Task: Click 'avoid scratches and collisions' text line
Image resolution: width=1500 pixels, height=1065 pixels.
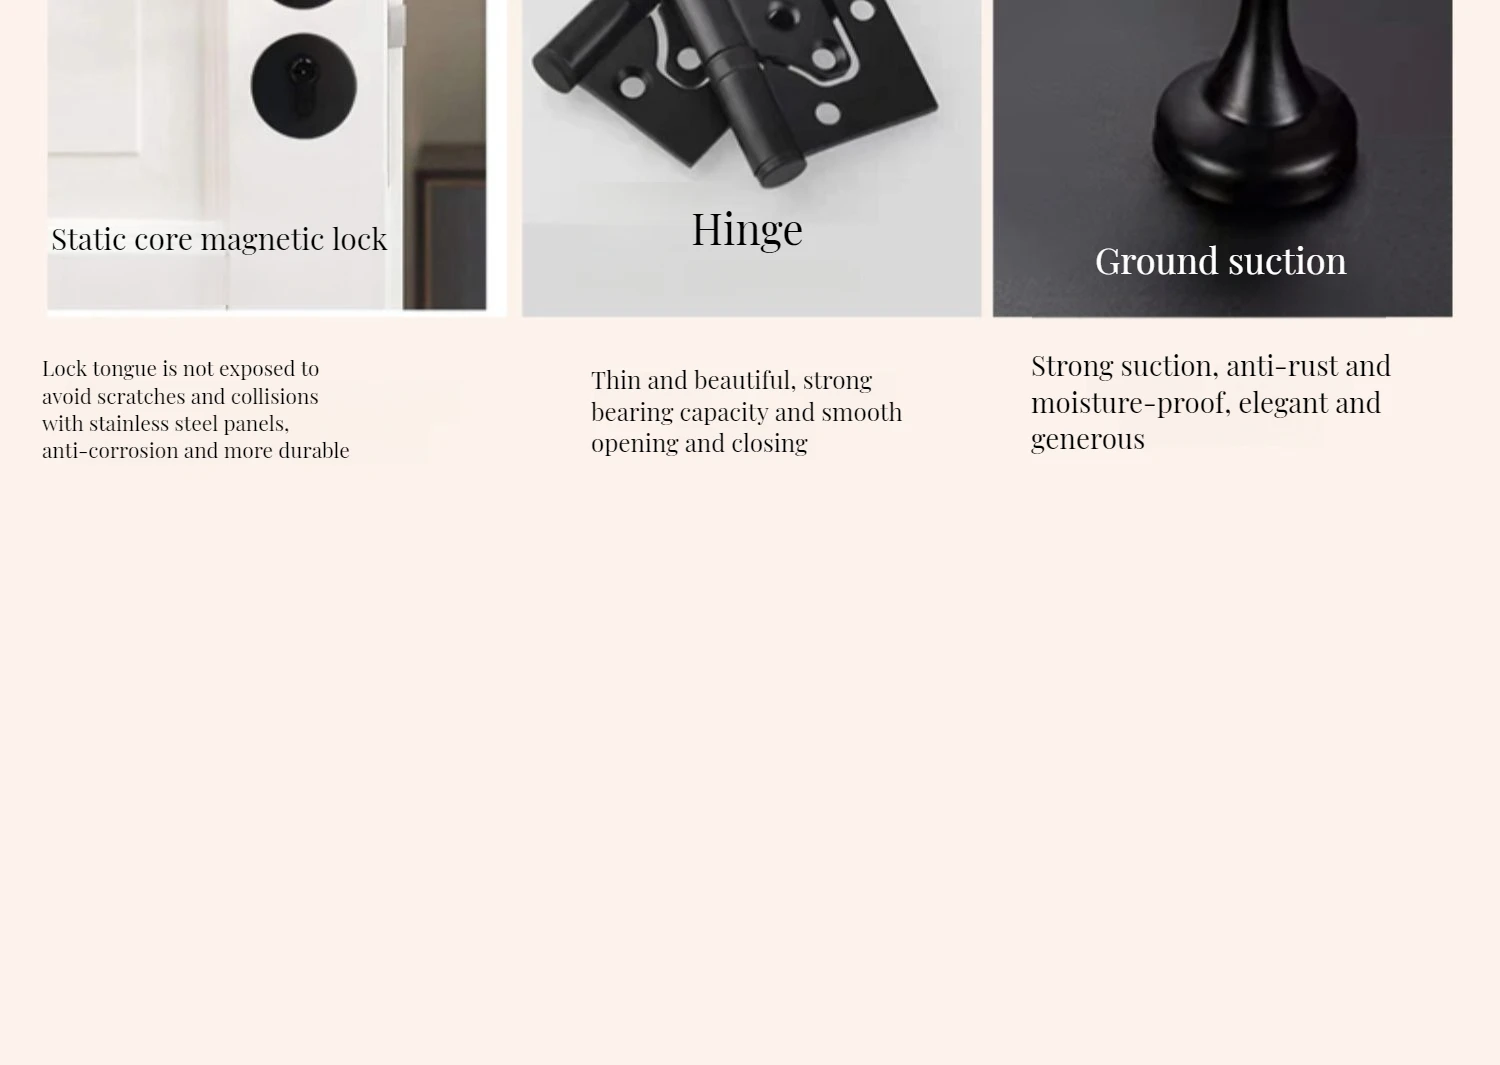Action: (180, 397)
